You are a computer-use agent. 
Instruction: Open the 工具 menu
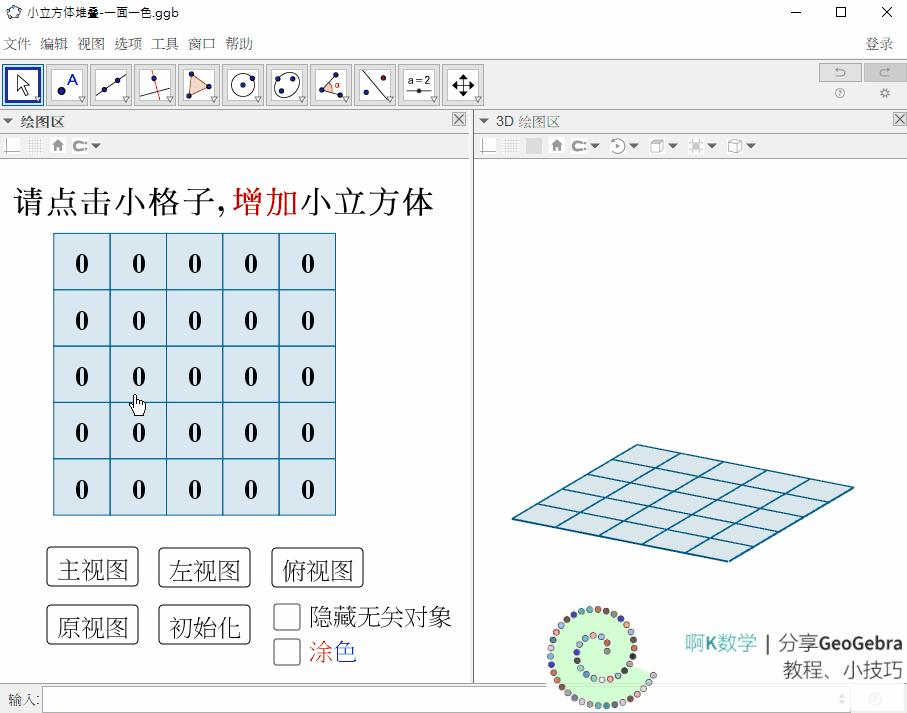click(x=165, y=43)
